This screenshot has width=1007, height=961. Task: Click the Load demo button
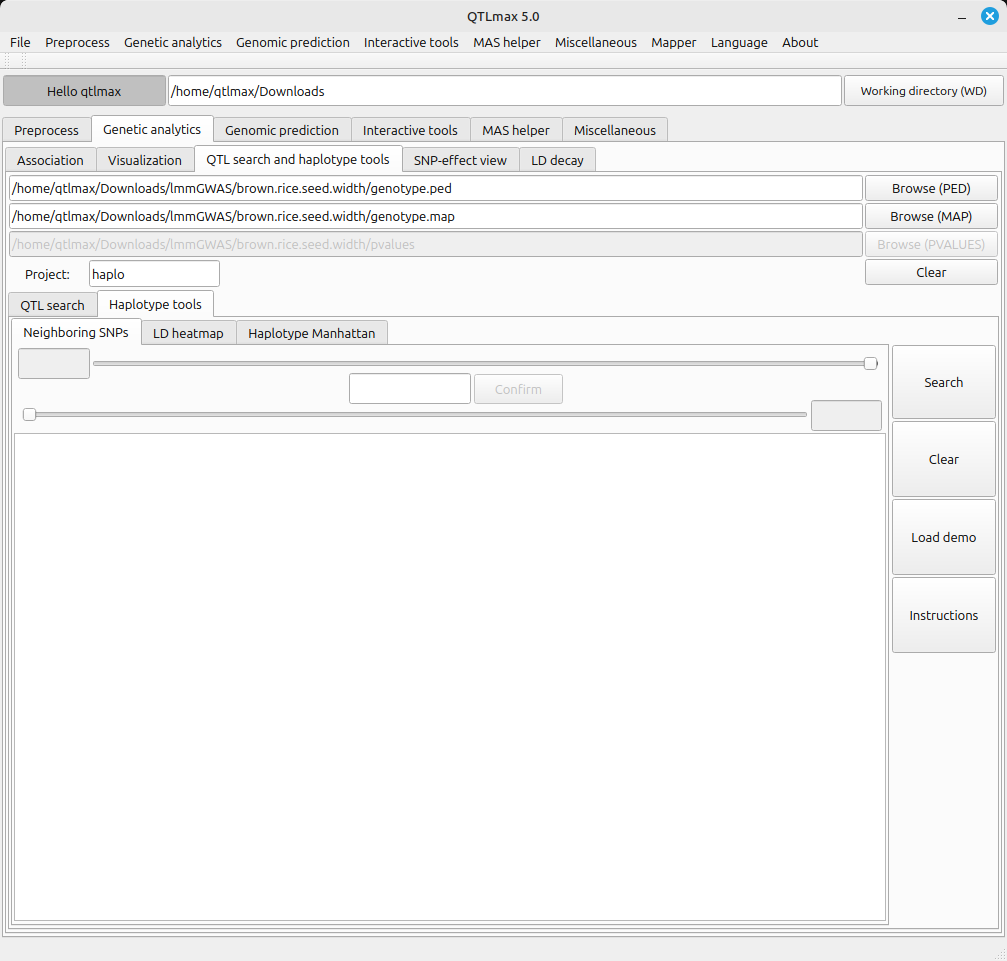pyautogui.click(x=943, y=537)
